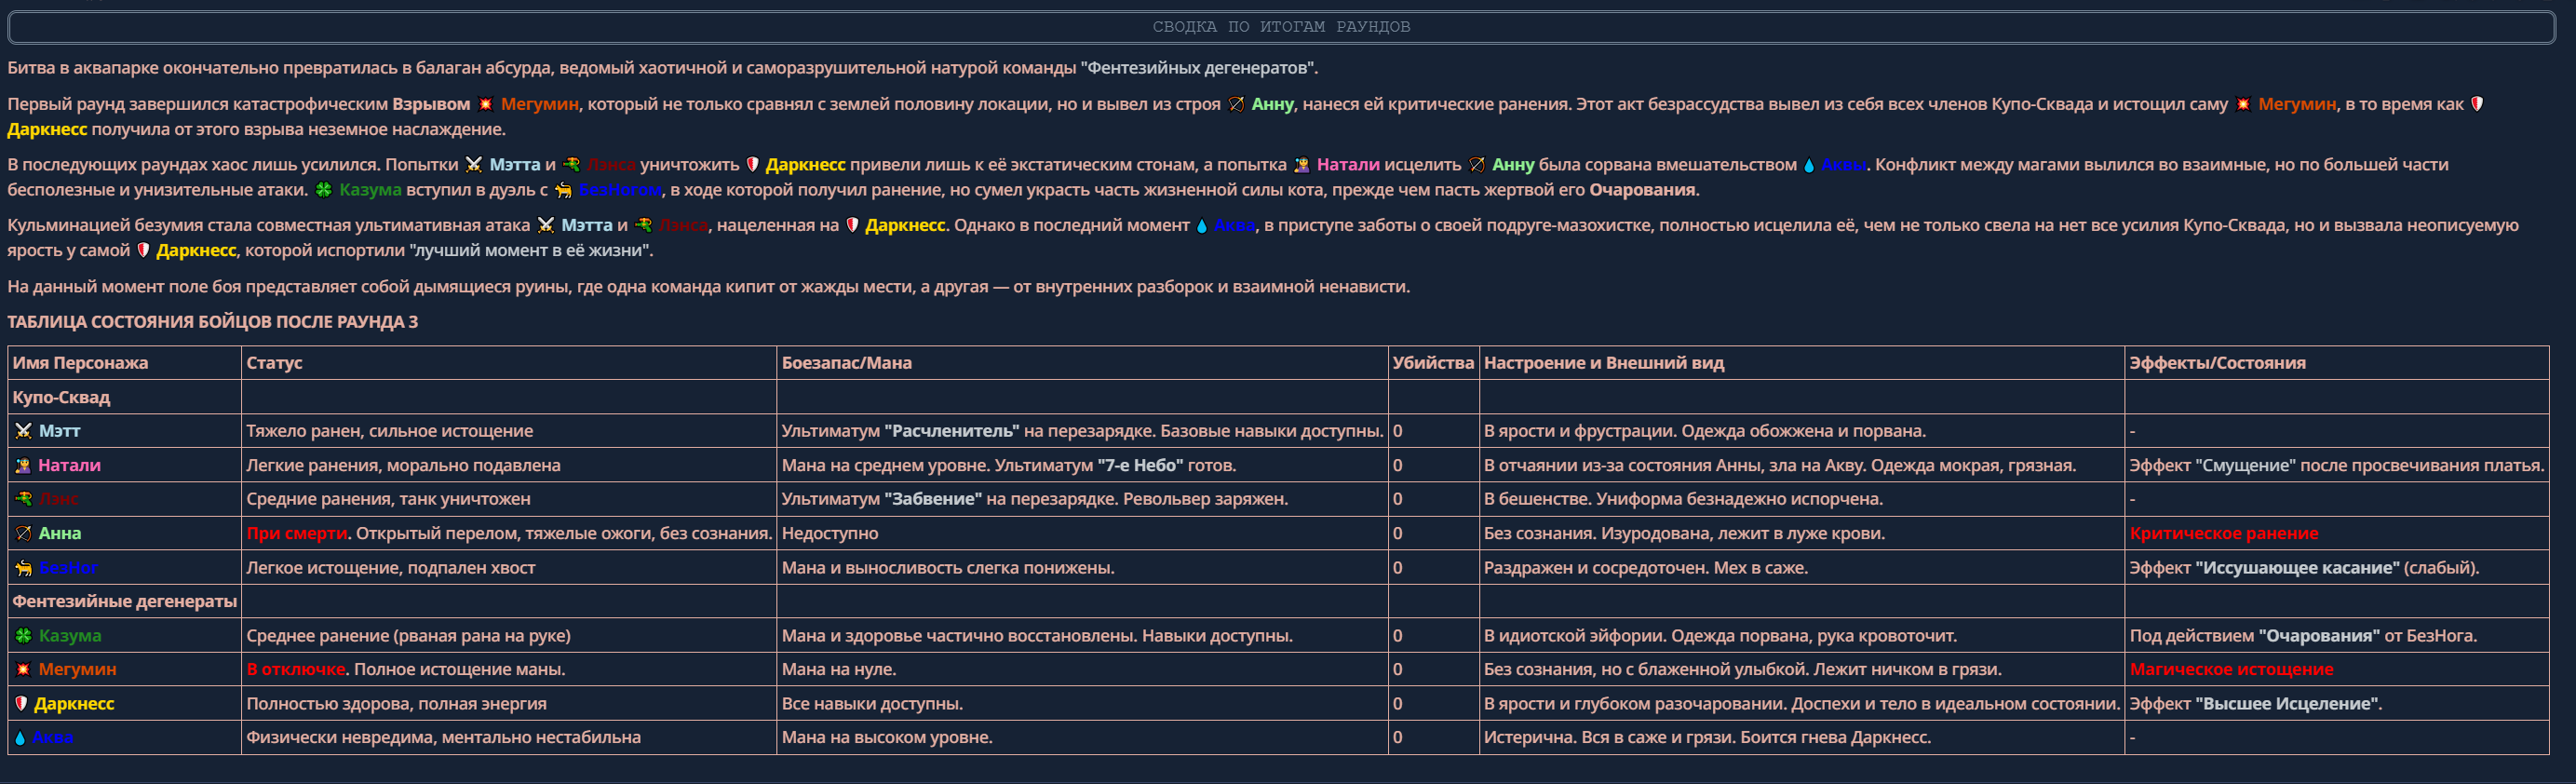Click the crossed swords icon in Мэтт's table row
Image resolution: width=2576 pixels, height=784 pixels.
point(23,431)
